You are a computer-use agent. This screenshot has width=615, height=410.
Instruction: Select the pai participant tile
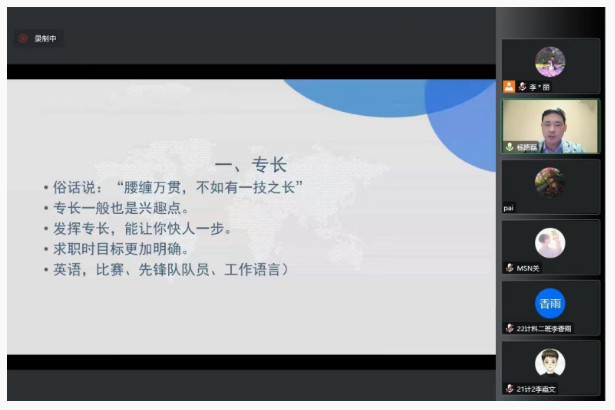tap(550, 185)
